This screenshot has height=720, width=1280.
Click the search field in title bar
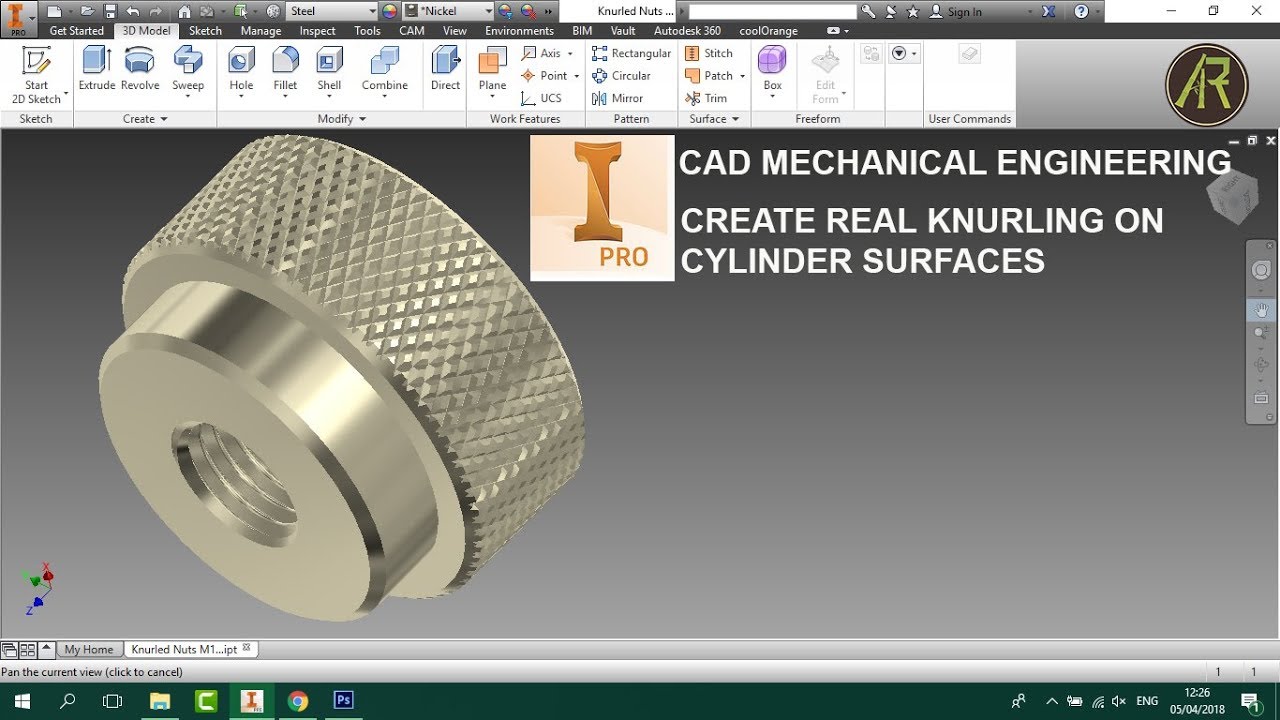click(772, 12)
